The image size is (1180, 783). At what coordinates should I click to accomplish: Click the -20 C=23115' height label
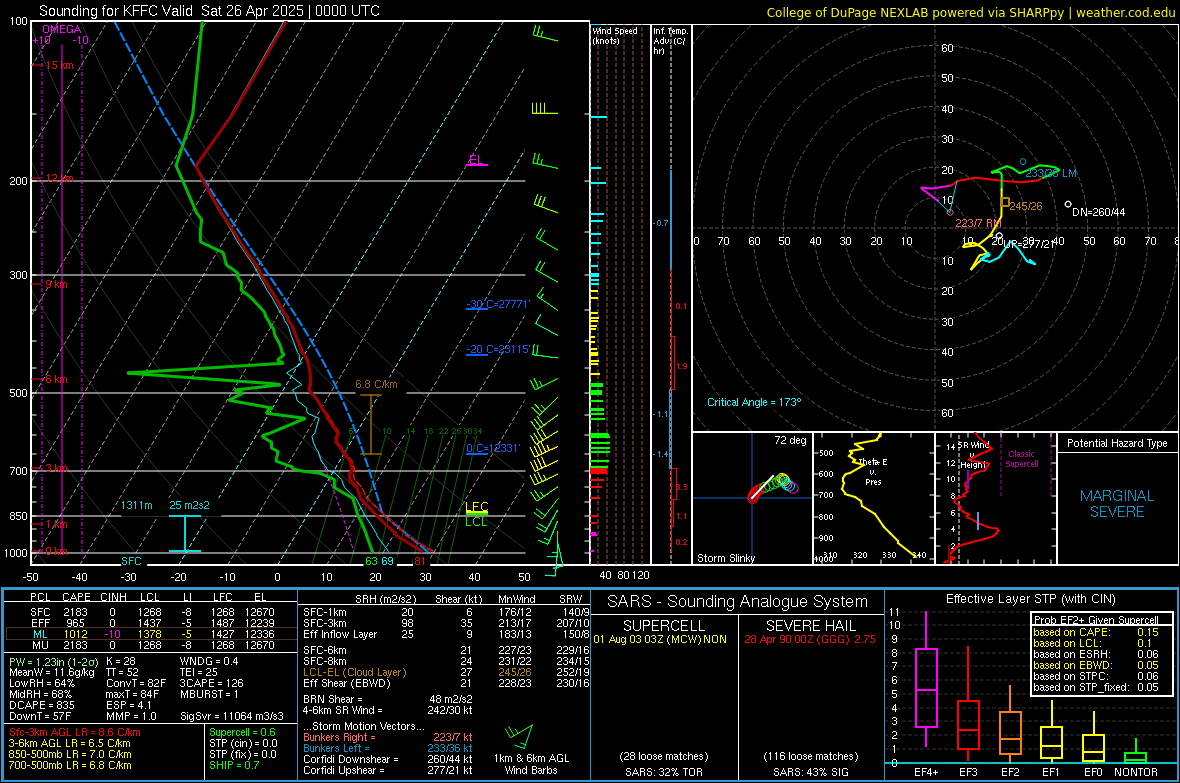coord(498,349)
